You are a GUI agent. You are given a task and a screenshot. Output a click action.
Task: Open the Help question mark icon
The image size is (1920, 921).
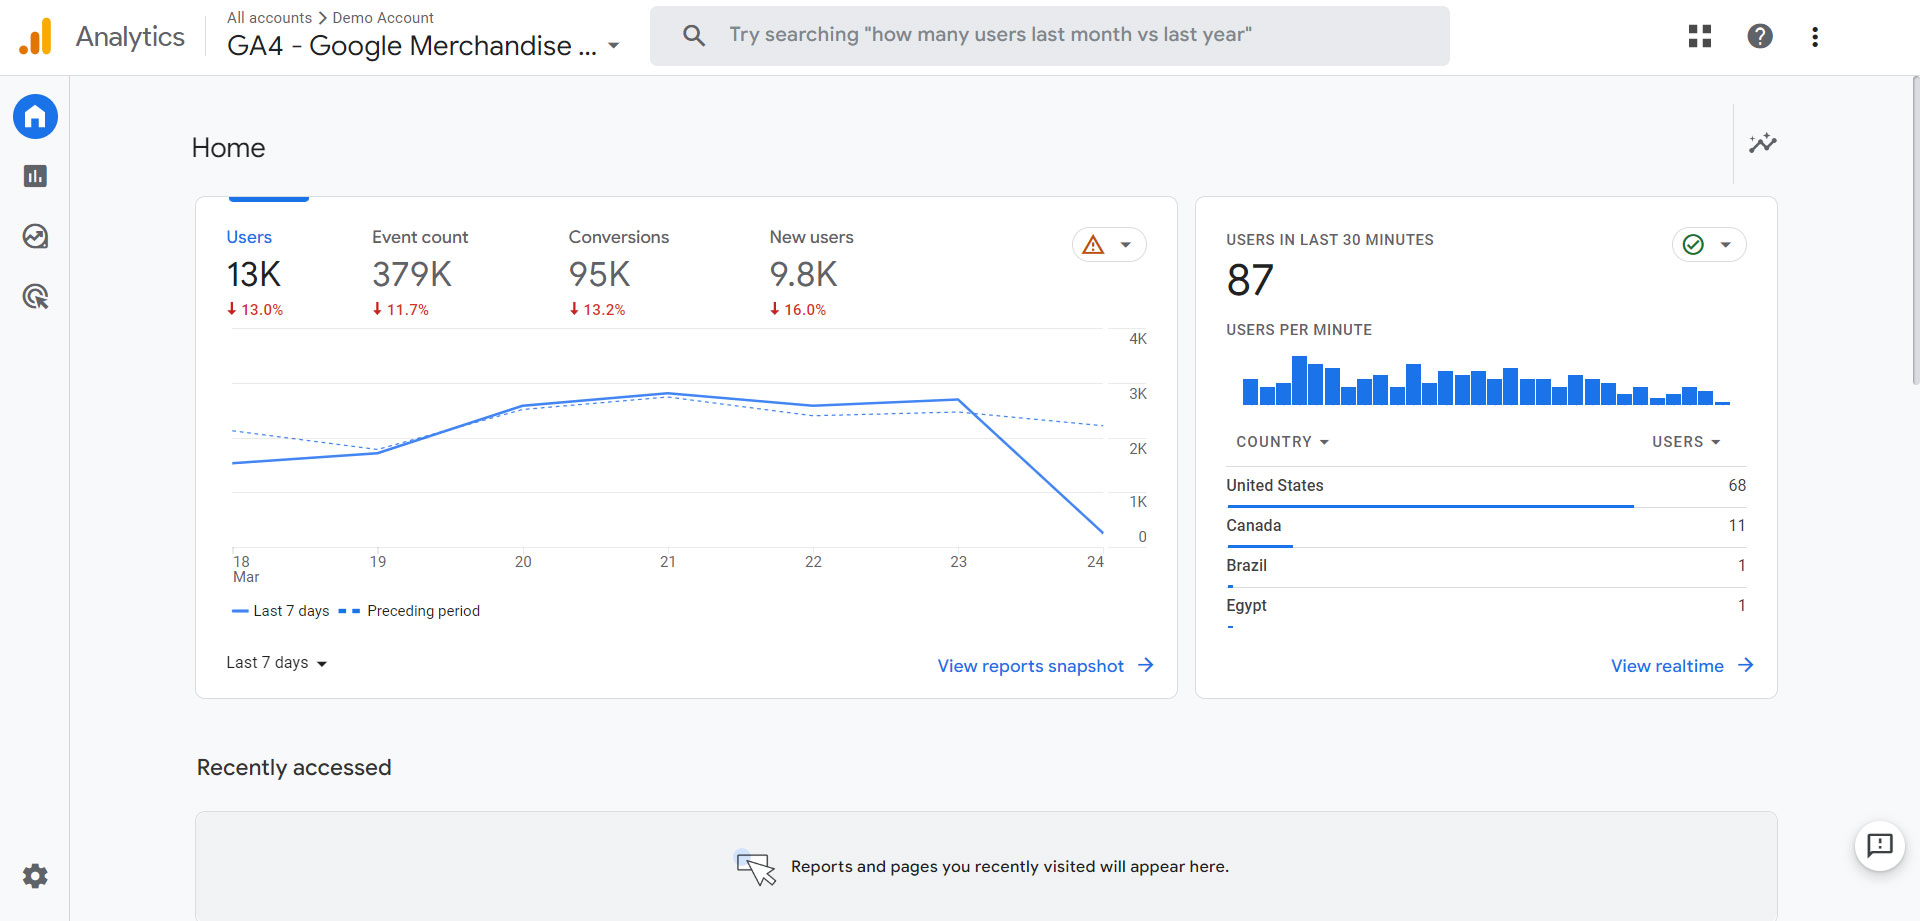[x=1760, y=37]
